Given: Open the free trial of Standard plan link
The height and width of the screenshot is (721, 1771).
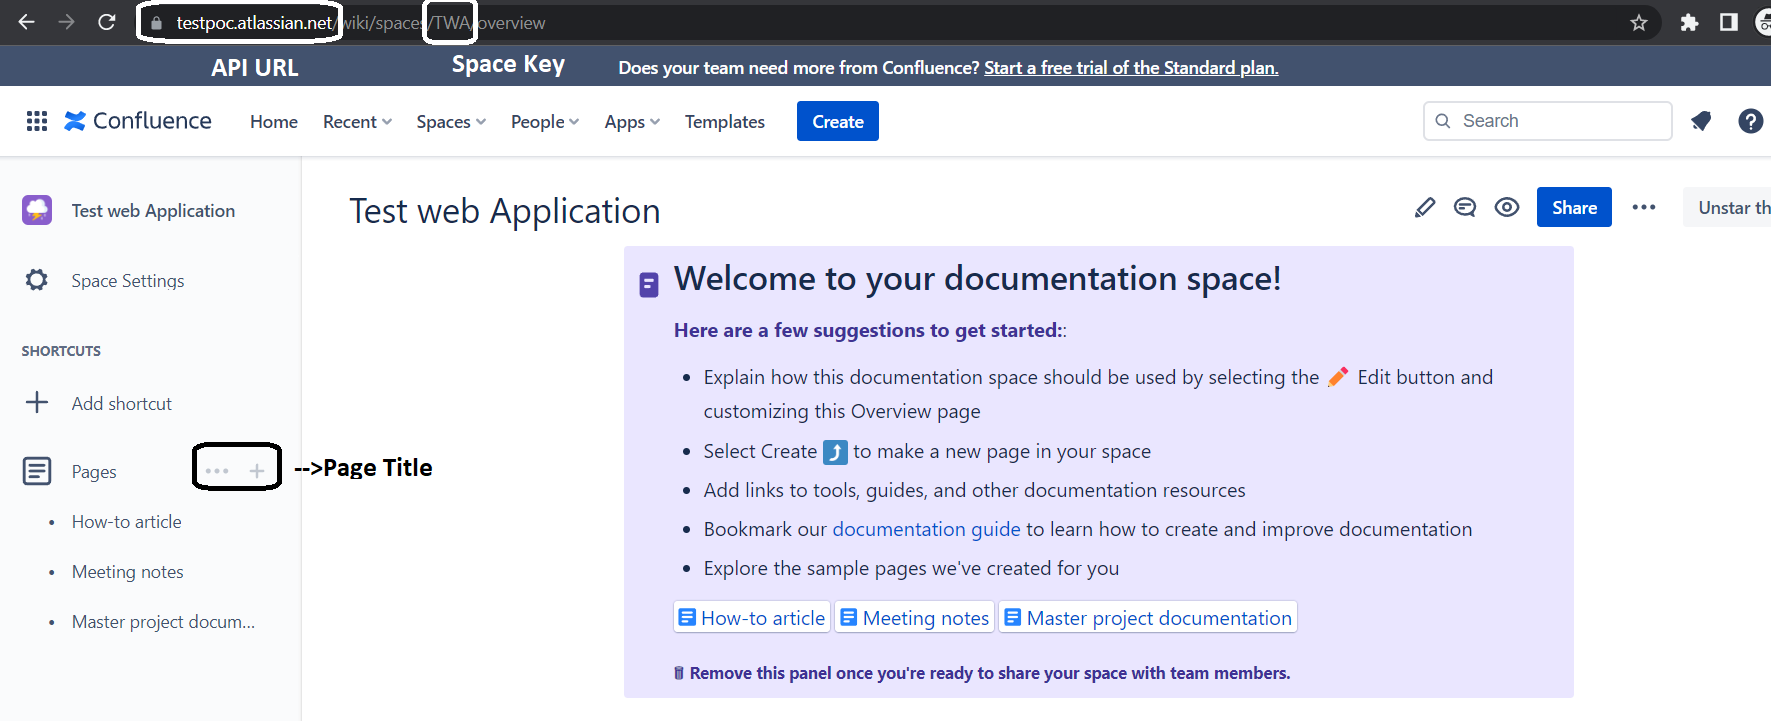Looking at the screenshot, I should 1131,68.
